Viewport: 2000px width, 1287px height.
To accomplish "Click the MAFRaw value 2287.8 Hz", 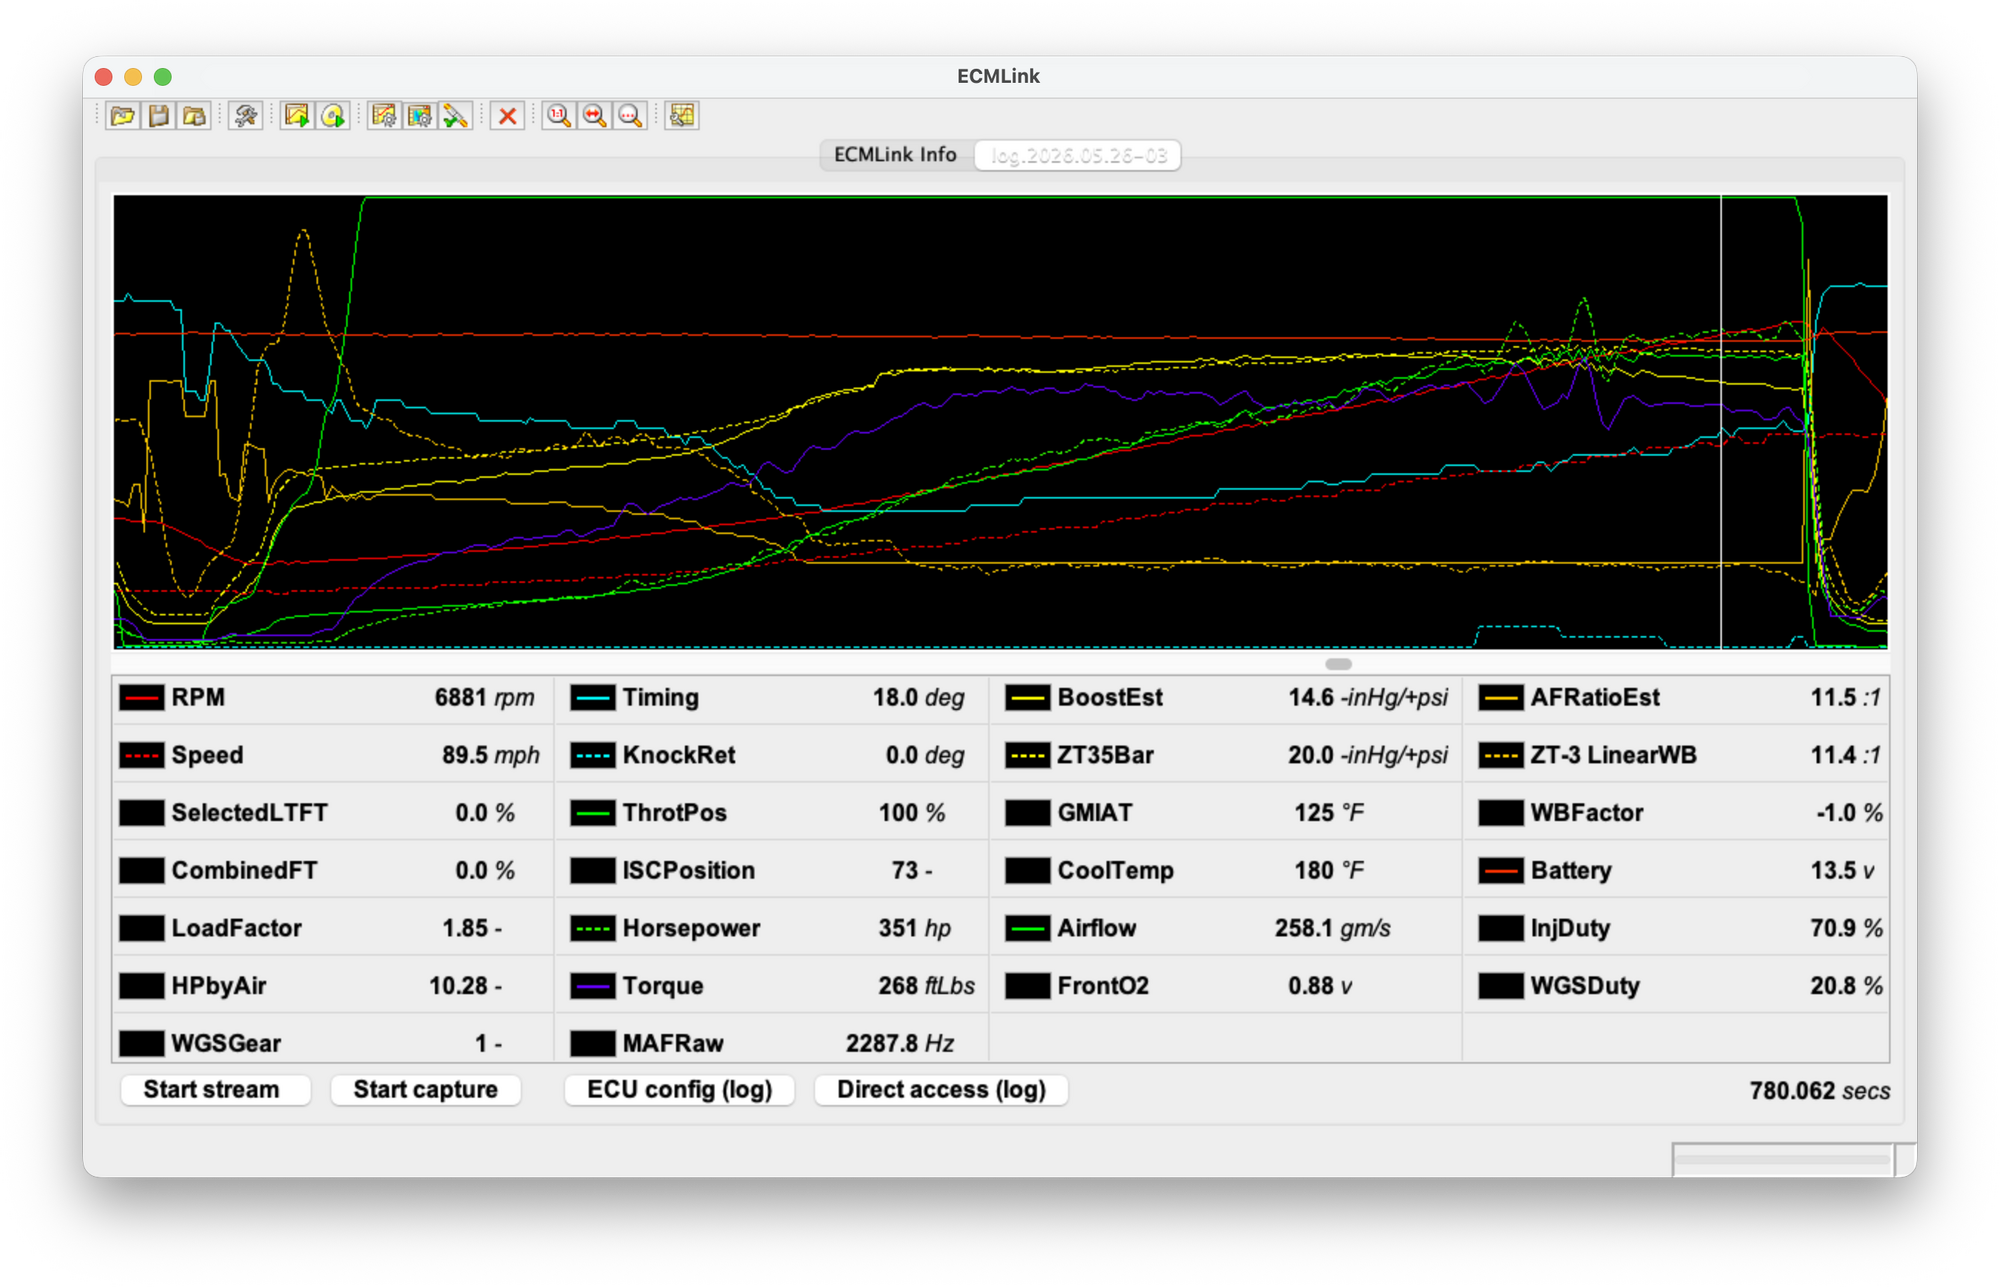I will pos(900,1044).
